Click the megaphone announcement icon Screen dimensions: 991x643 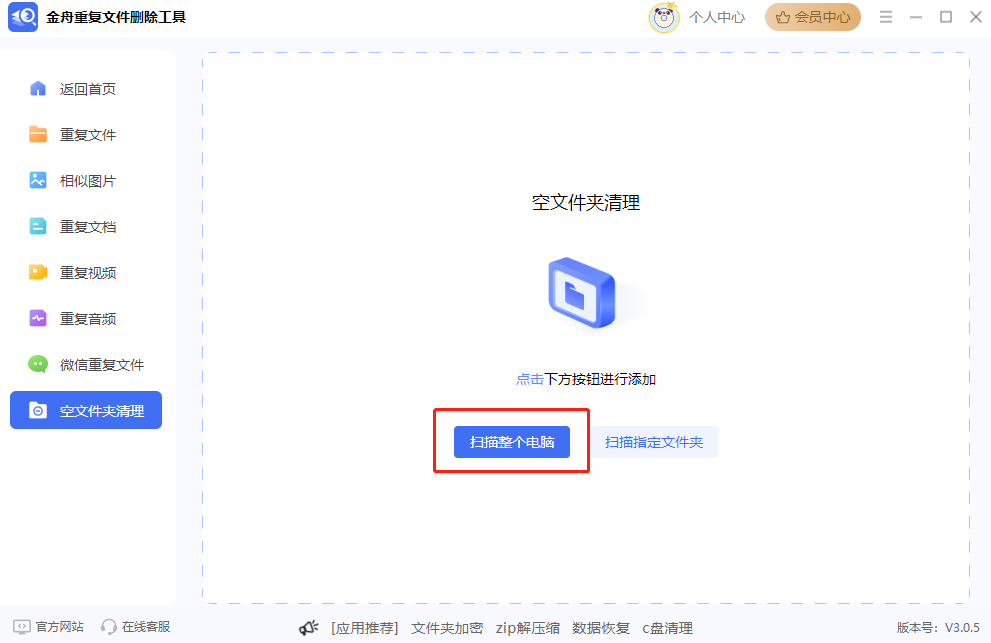(308, 628)
